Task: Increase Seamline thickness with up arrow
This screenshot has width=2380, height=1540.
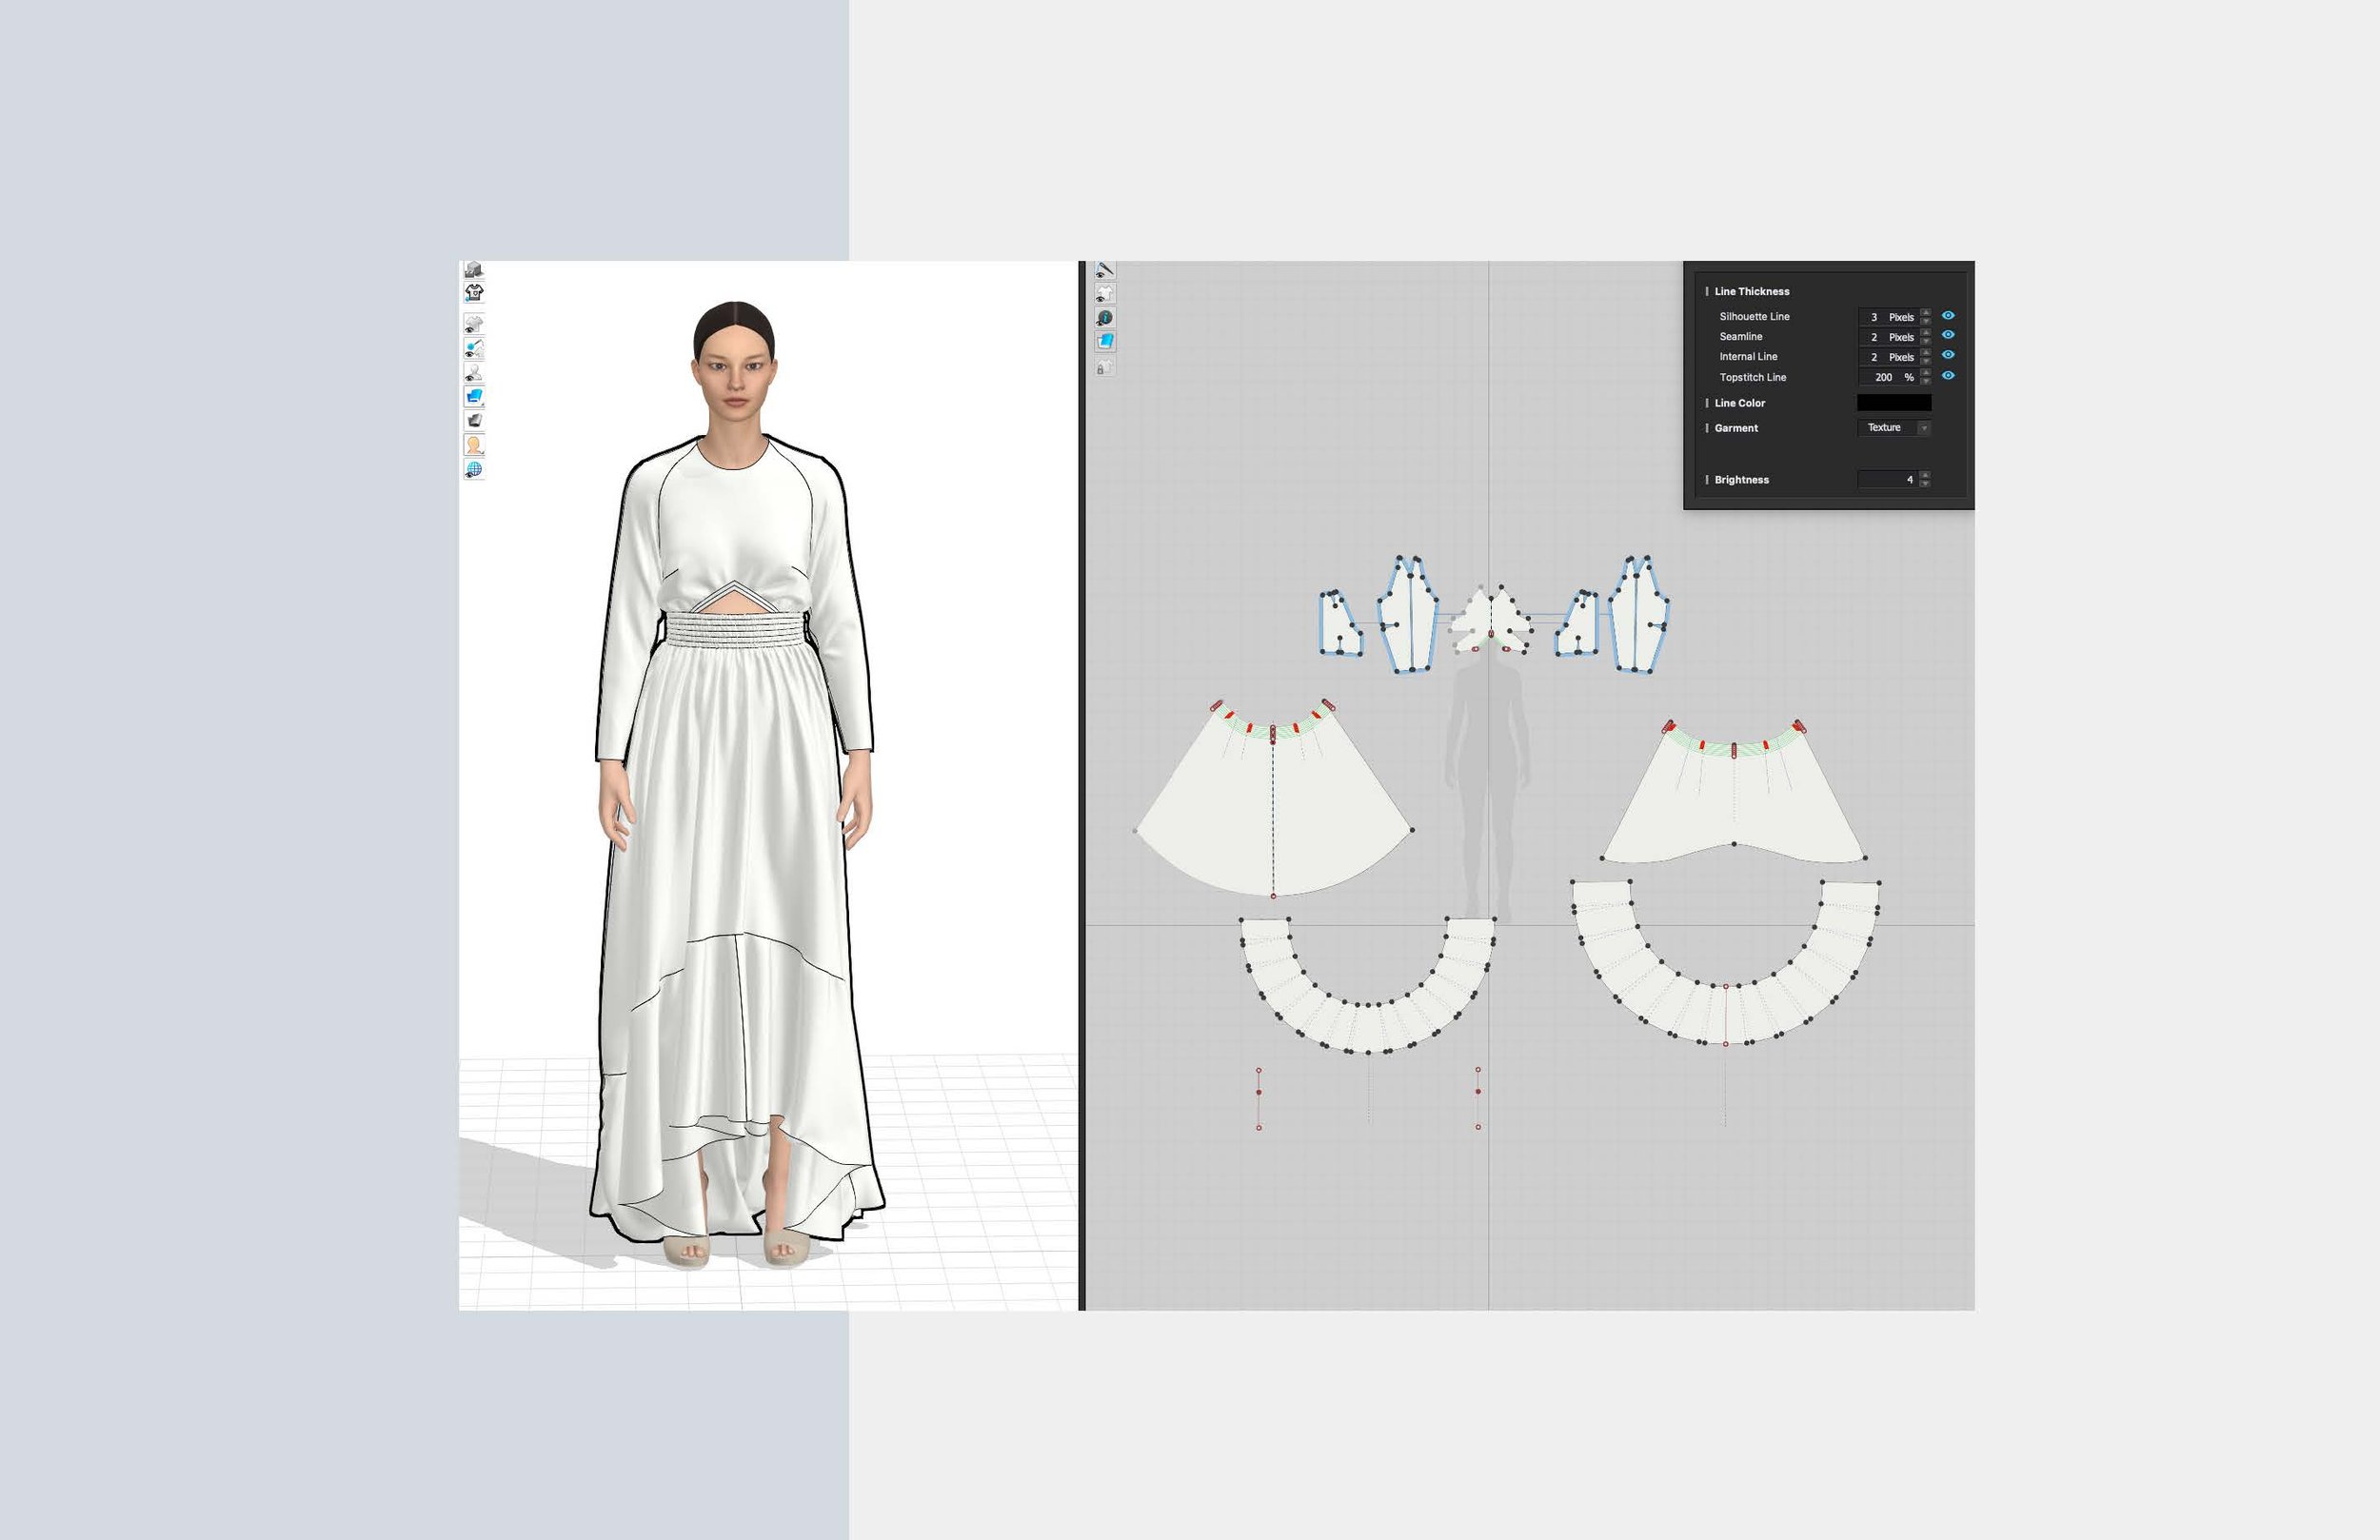Action: coord(1926,333)
